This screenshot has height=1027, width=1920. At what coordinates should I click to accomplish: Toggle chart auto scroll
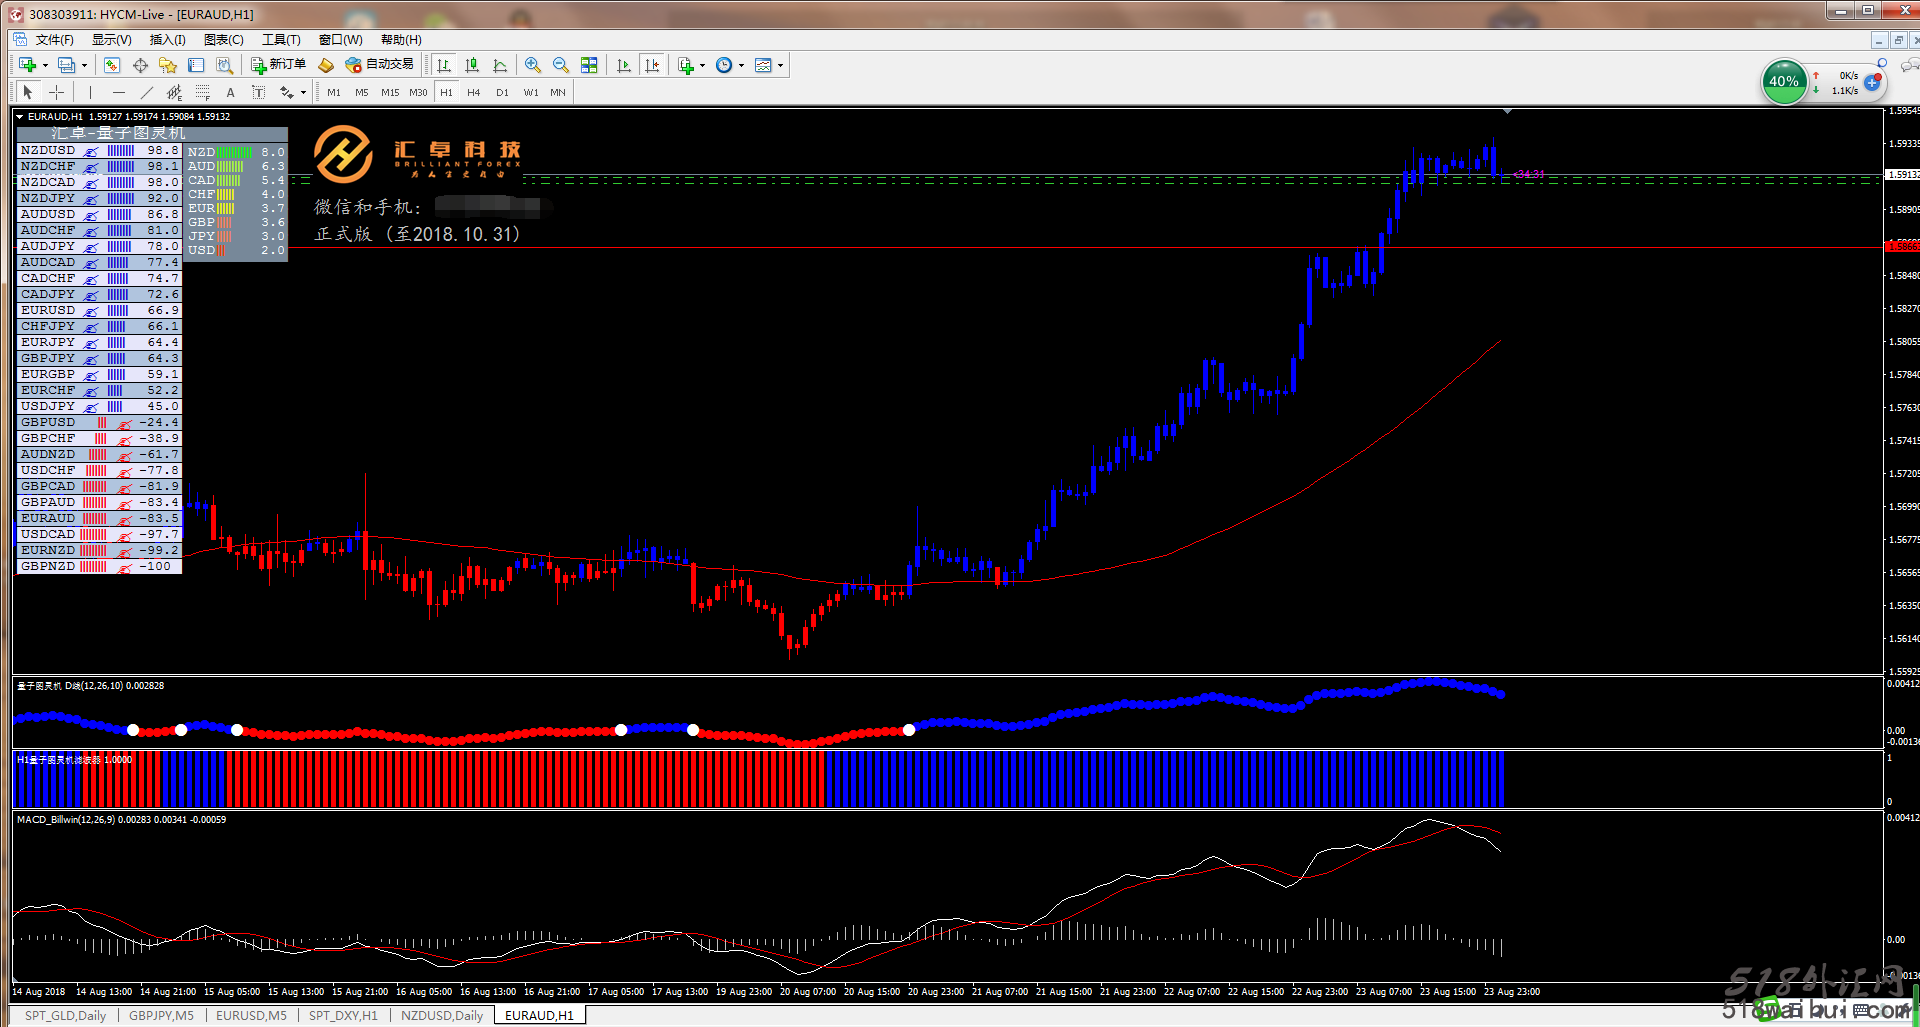tap(624, 65)
